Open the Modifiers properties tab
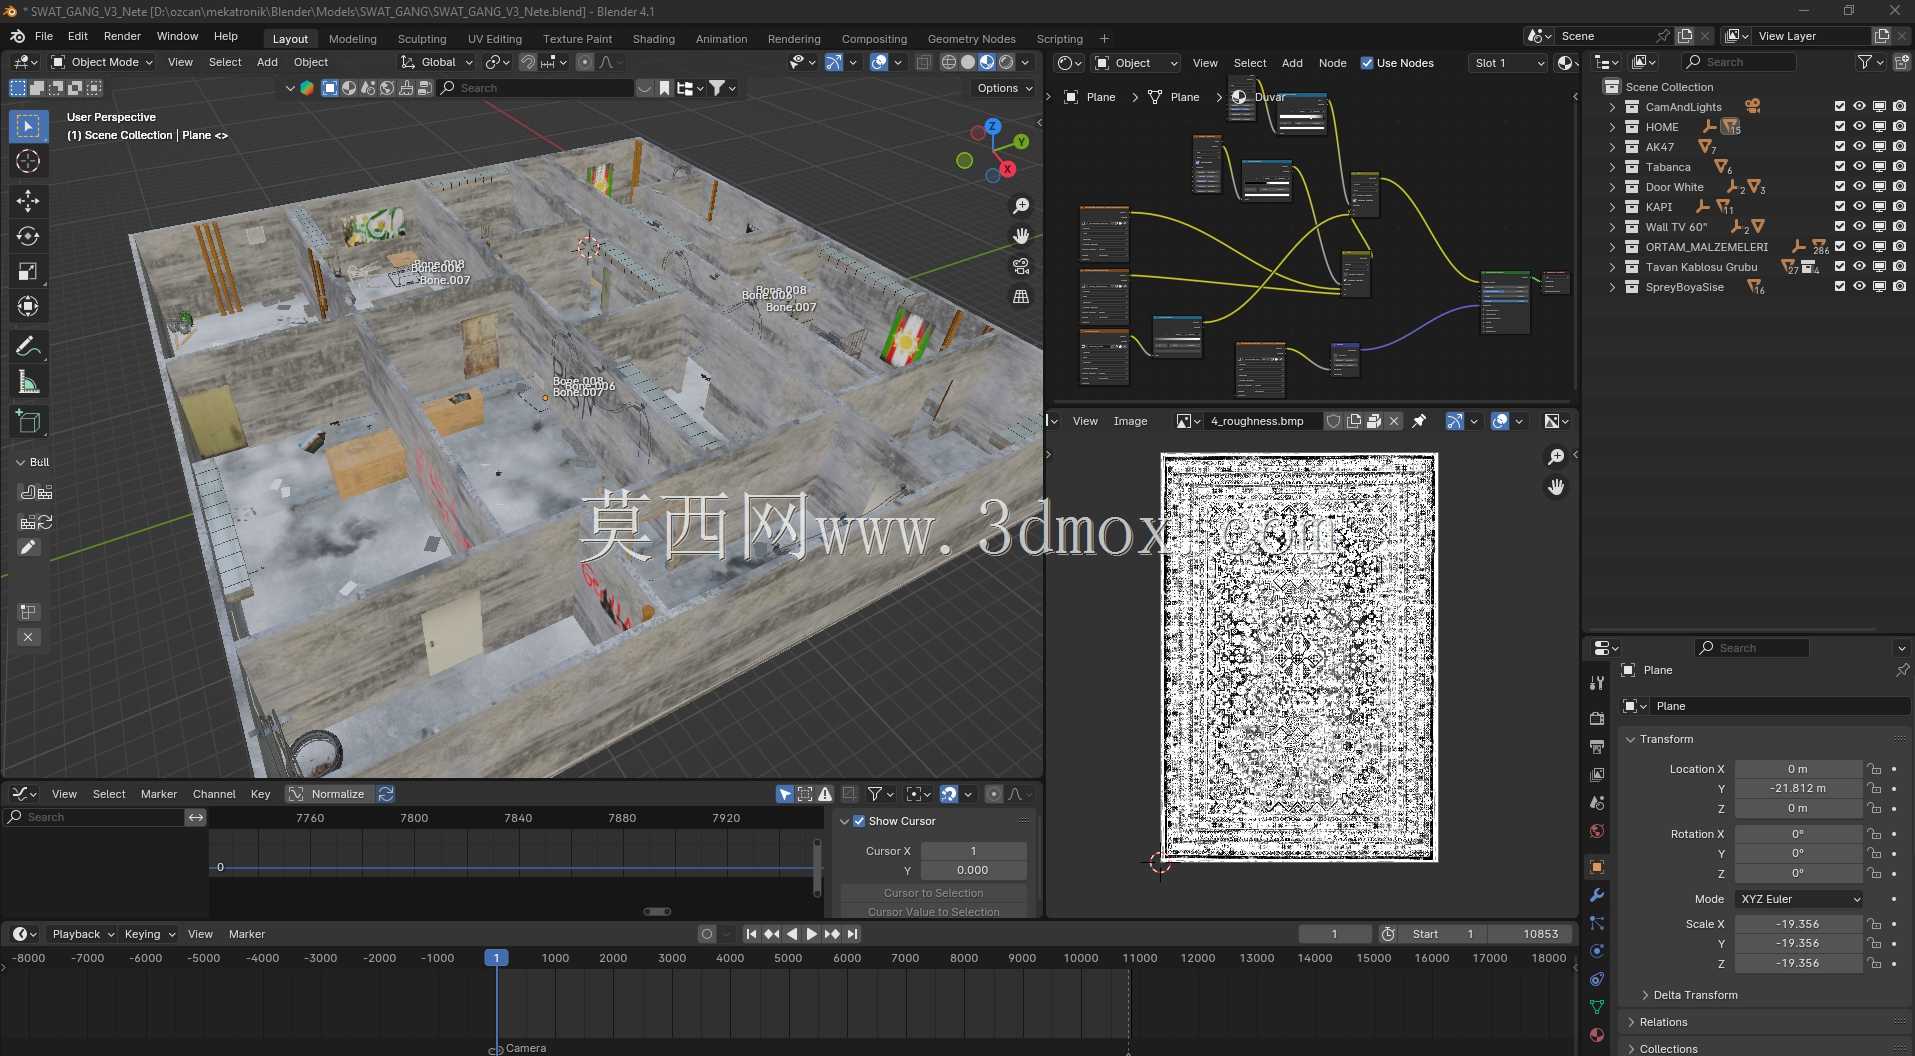Screen dimensions: 1915x1056 [x=1597, y=895]
